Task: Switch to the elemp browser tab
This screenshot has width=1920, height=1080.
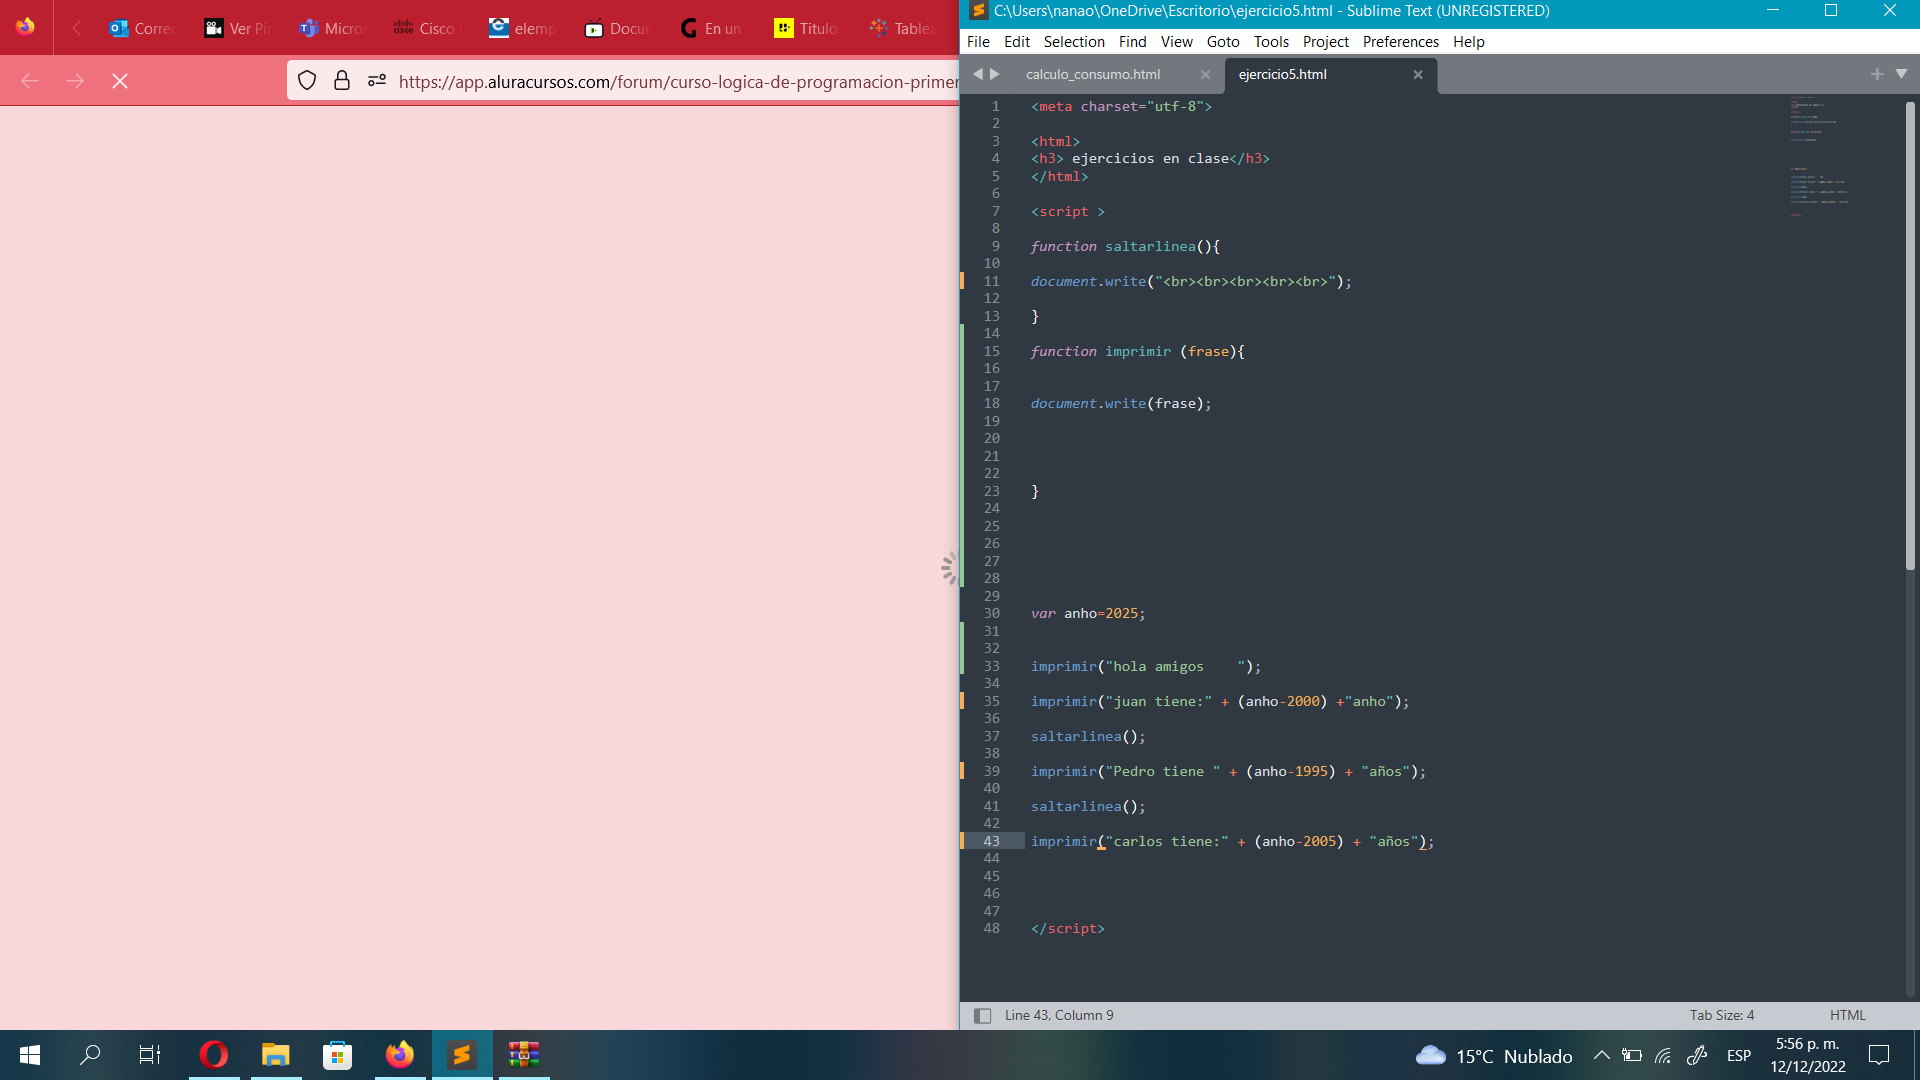Action: click(522, 28)
